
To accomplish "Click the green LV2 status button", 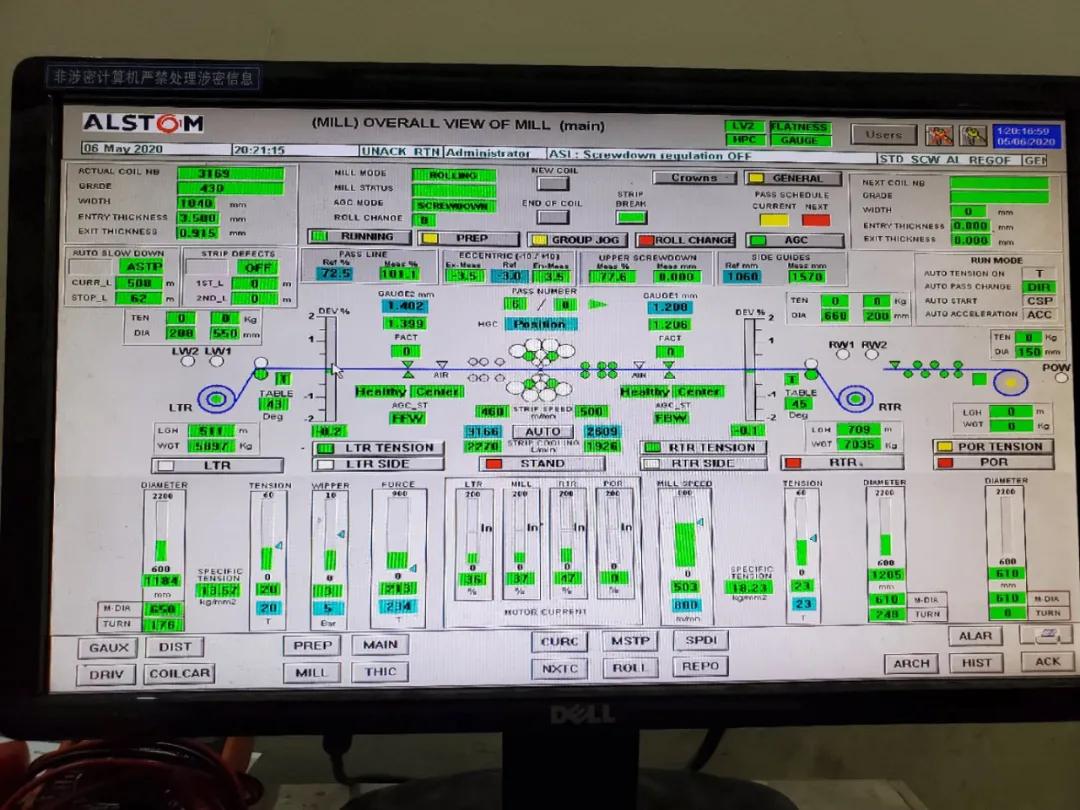I will coord(744,126).
